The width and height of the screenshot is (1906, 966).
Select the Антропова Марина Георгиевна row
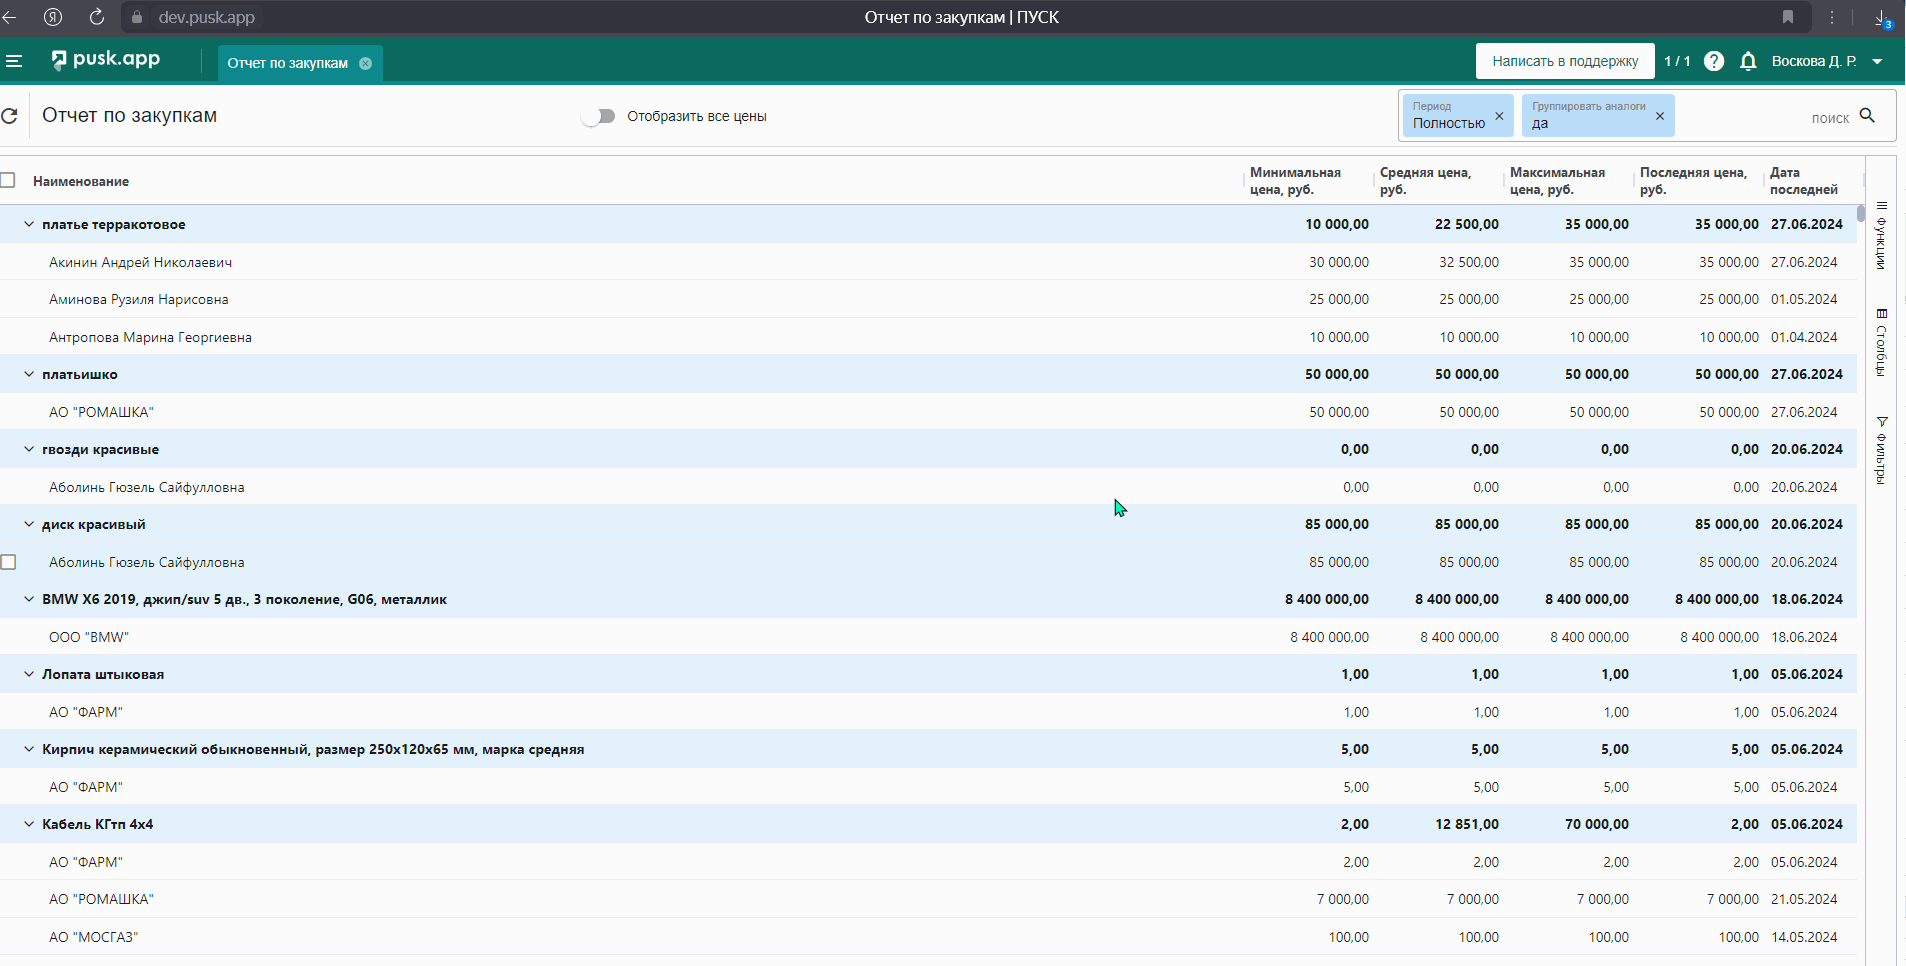tap(928, 337)
